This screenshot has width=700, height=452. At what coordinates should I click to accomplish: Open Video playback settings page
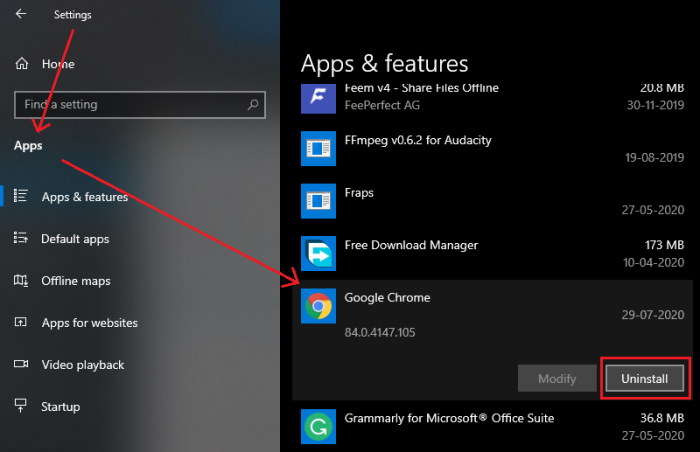tap(83, 365)
